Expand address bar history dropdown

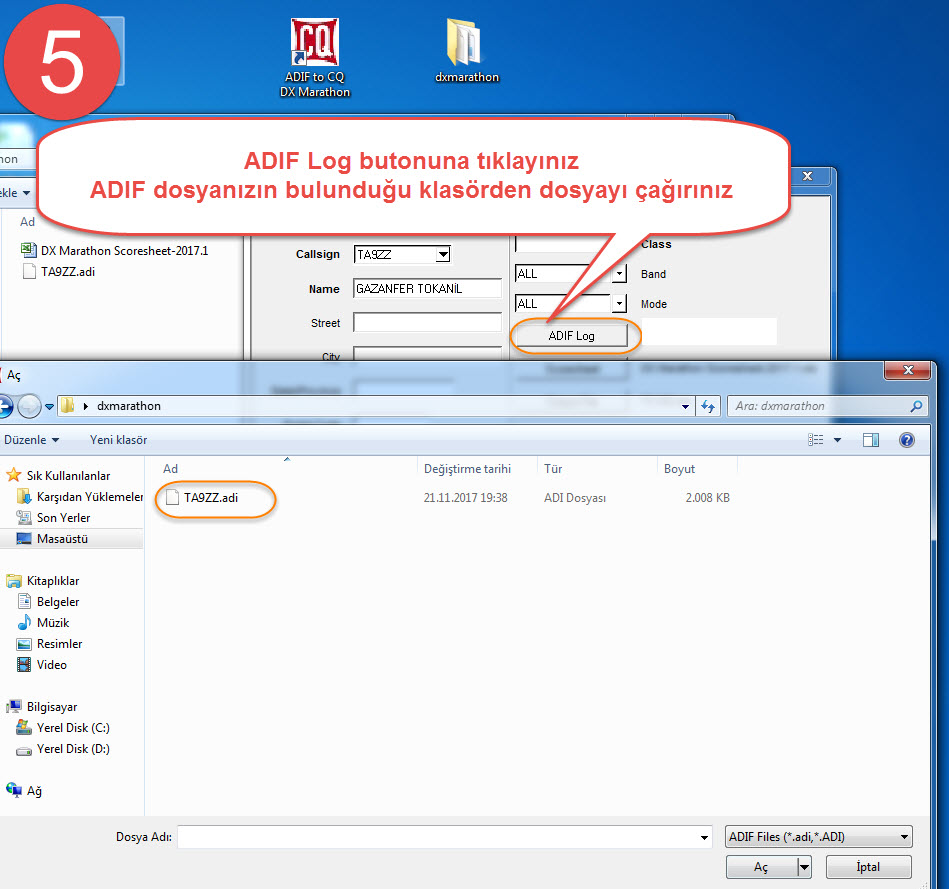tap(685, 406)
